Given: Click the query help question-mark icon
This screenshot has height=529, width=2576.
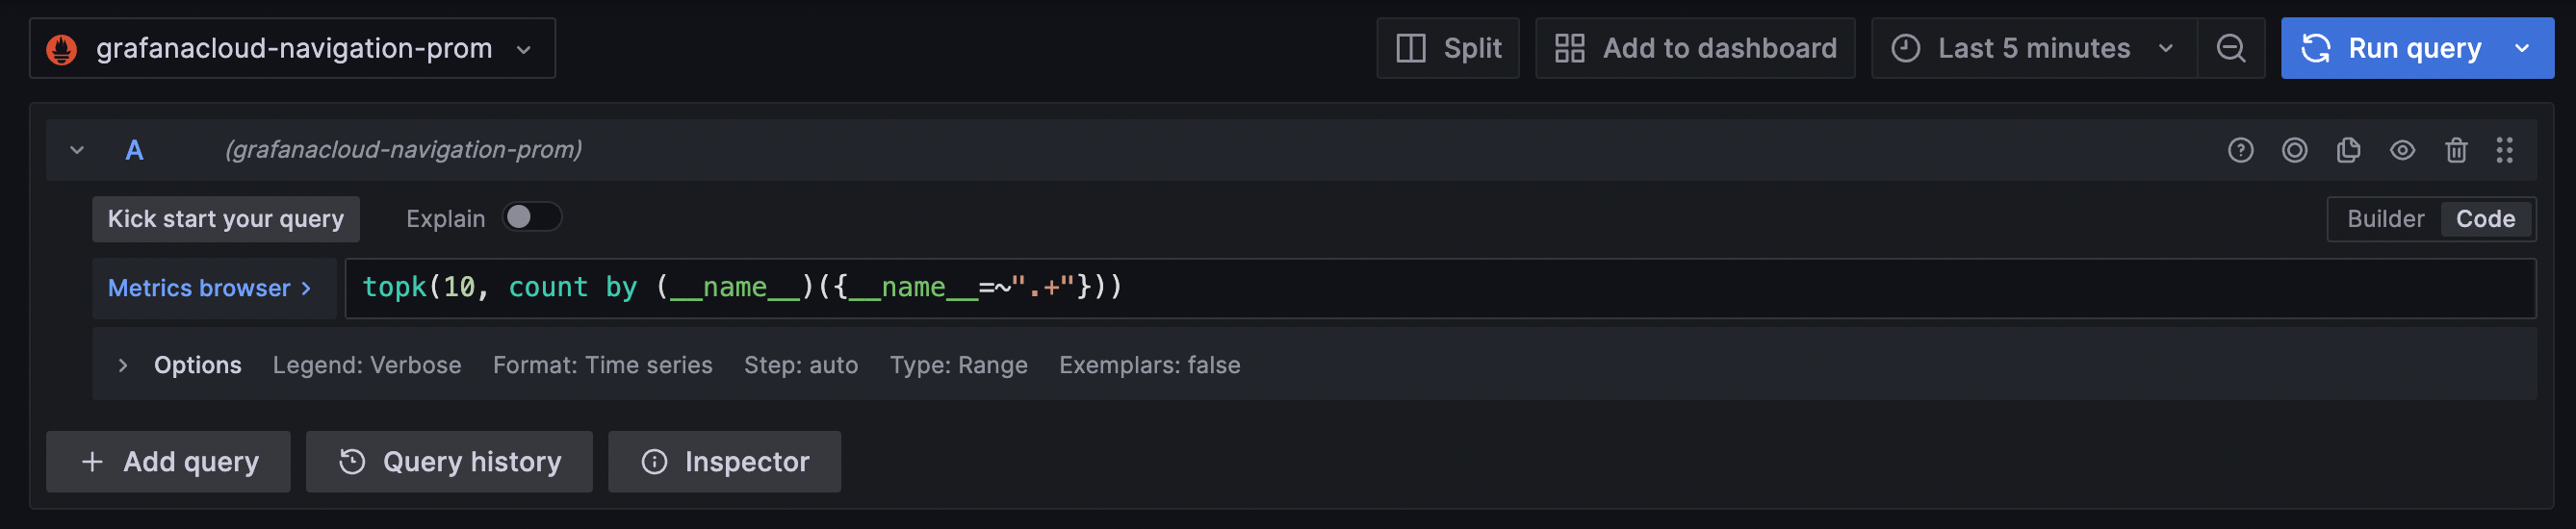Looking at the screenshot, I should [x=2240, y=150].
